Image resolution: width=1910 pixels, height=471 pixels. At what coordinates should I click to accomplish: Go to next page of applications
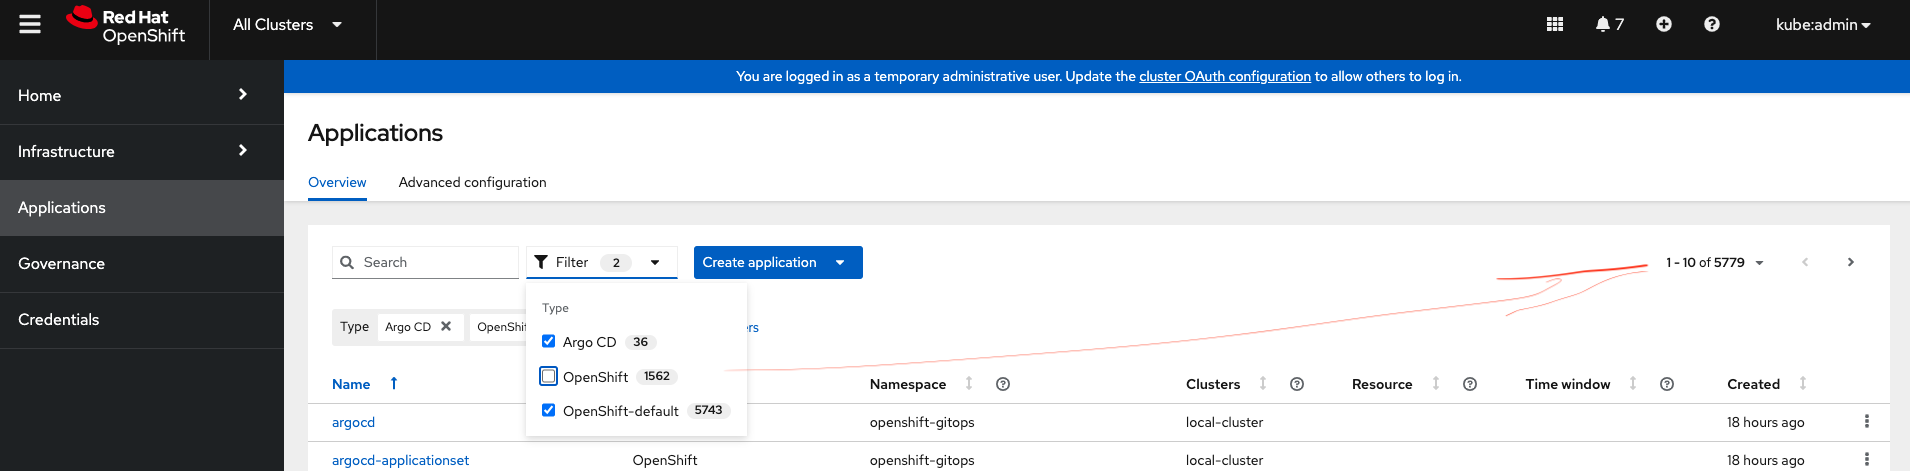[x=1850, y=262]
